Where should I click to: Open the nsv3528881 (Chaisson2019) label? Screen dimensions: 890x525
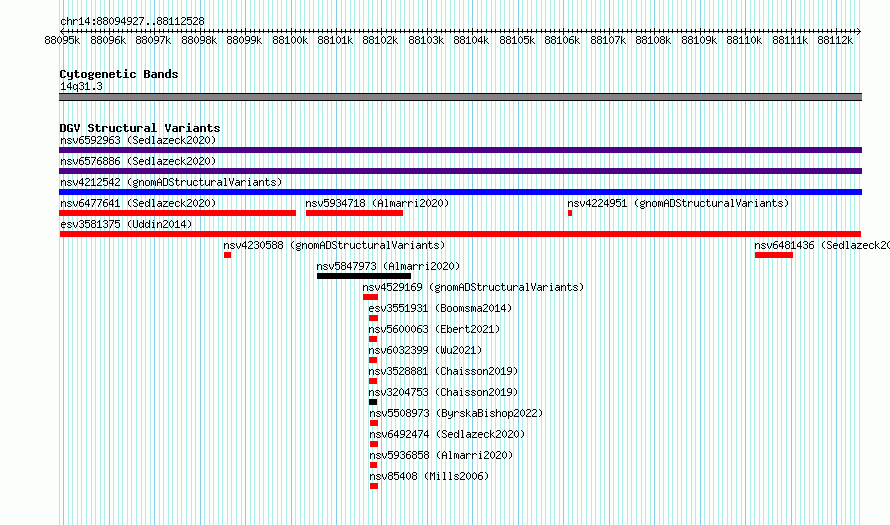click(443, 371)
